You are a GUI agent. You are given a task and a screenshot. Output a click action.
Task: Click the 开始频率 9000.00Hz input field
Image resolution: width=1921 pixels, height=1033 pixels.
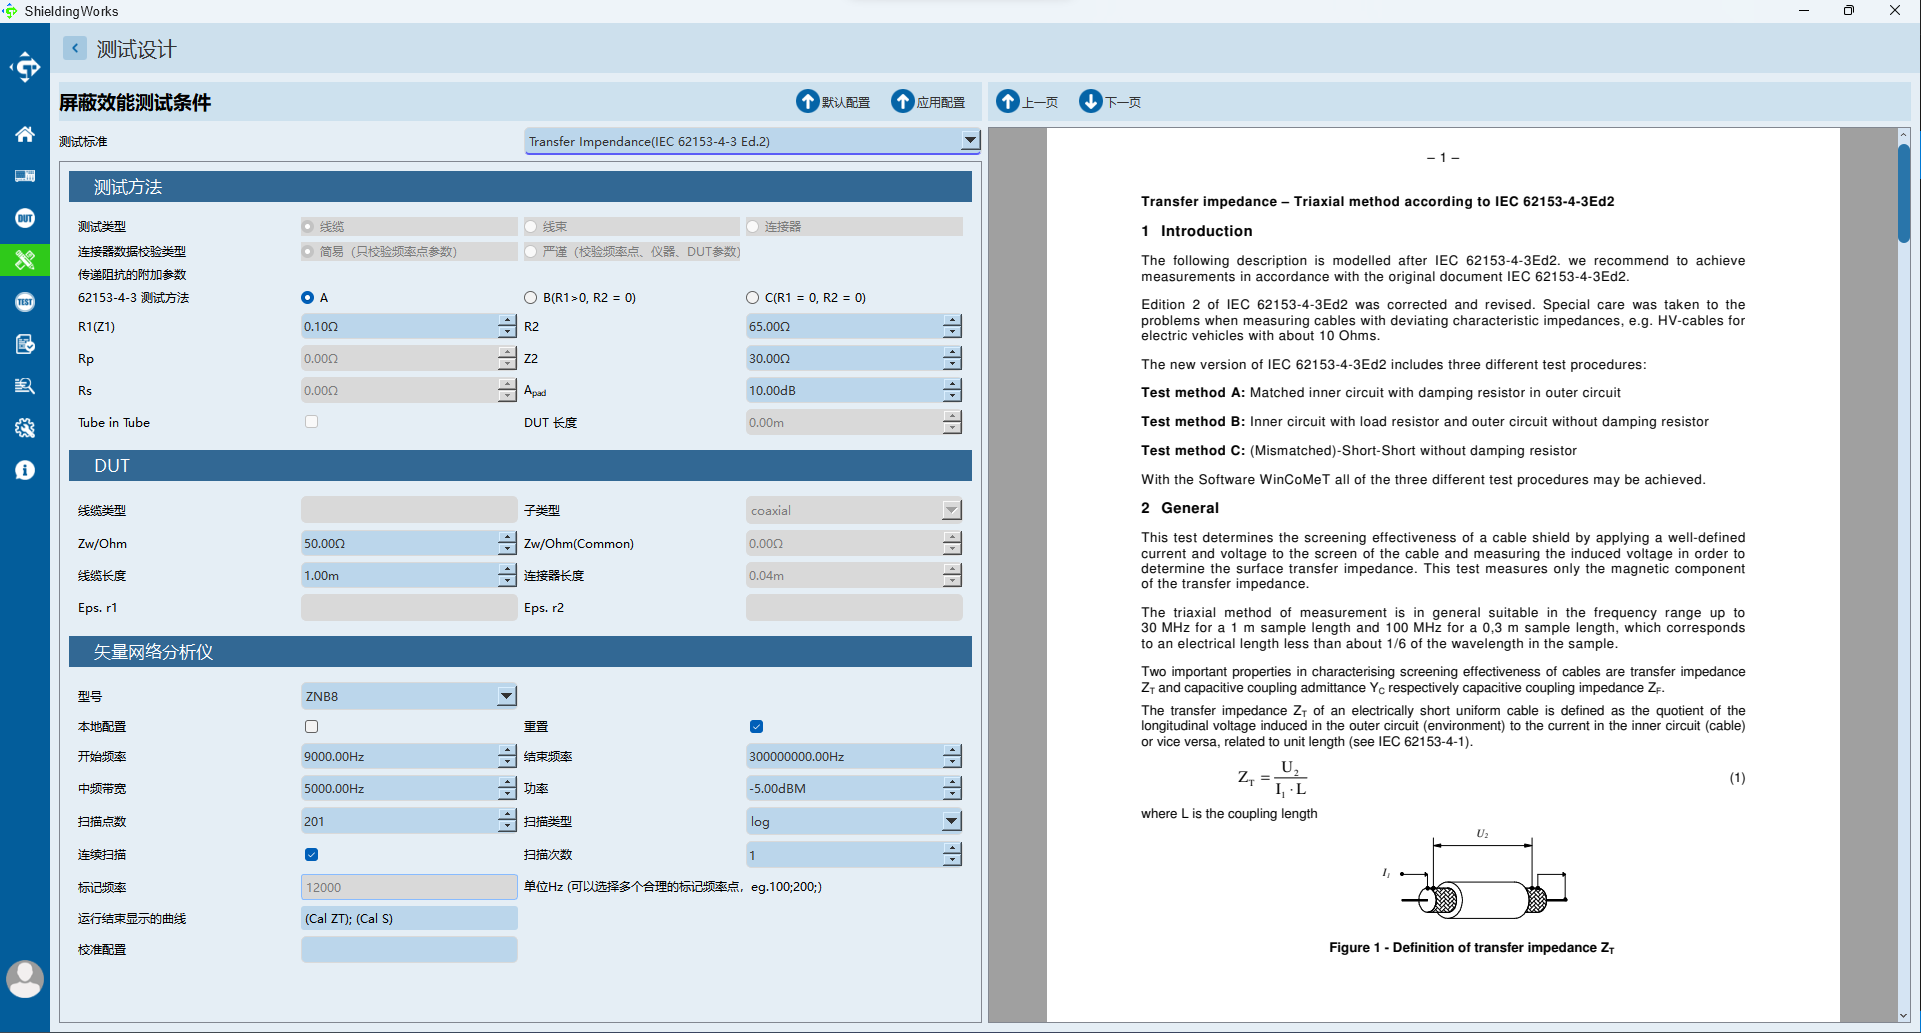point(399,757)
